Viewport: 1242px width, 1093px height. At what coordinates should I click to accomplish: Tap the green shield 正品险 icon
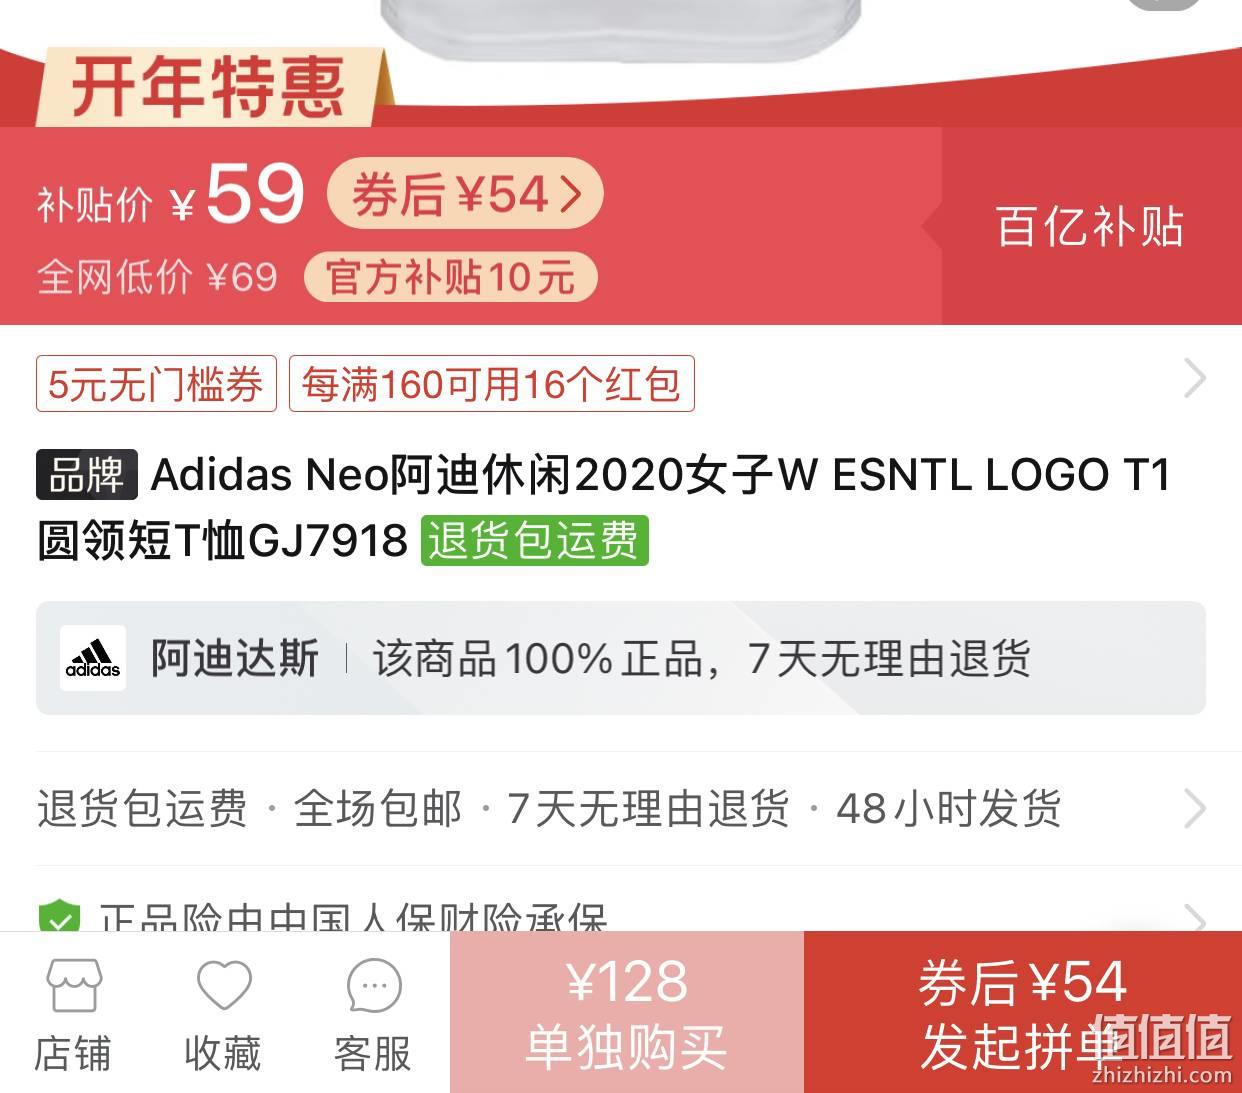click(x=59, y=918)
